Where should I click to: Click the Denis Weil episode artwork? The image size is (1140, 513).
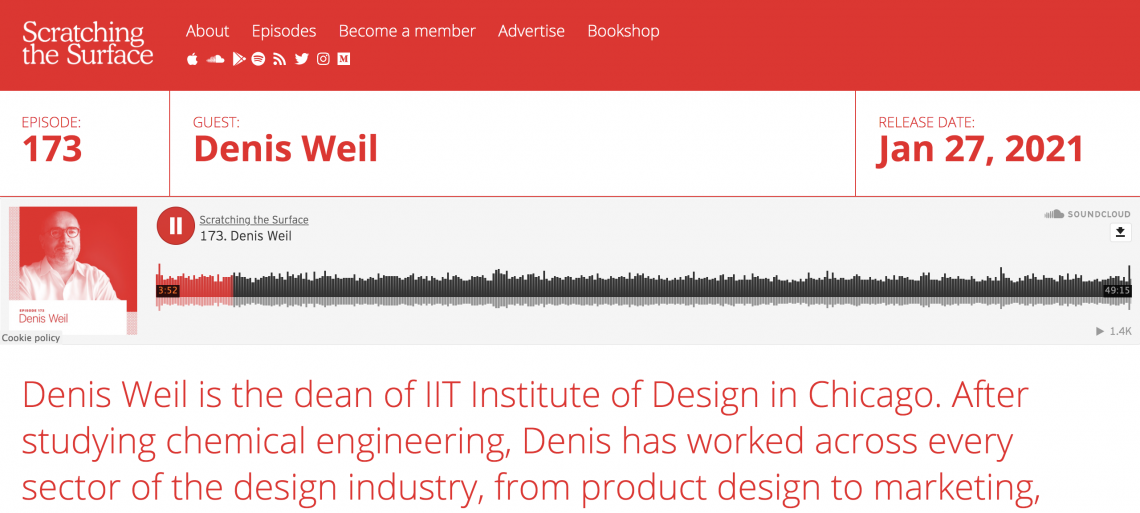pos(73,270)
